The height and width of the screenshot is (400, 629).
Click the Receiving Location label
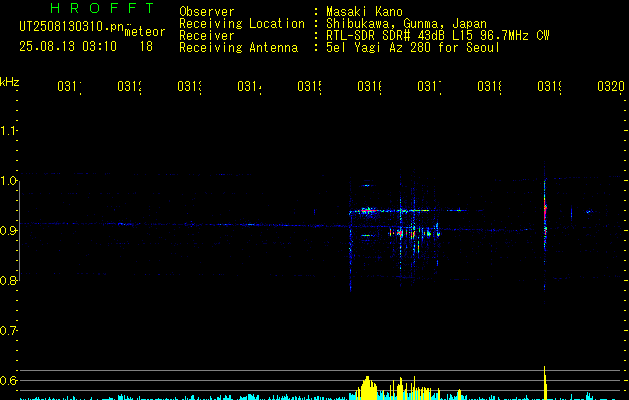[242, 24]
